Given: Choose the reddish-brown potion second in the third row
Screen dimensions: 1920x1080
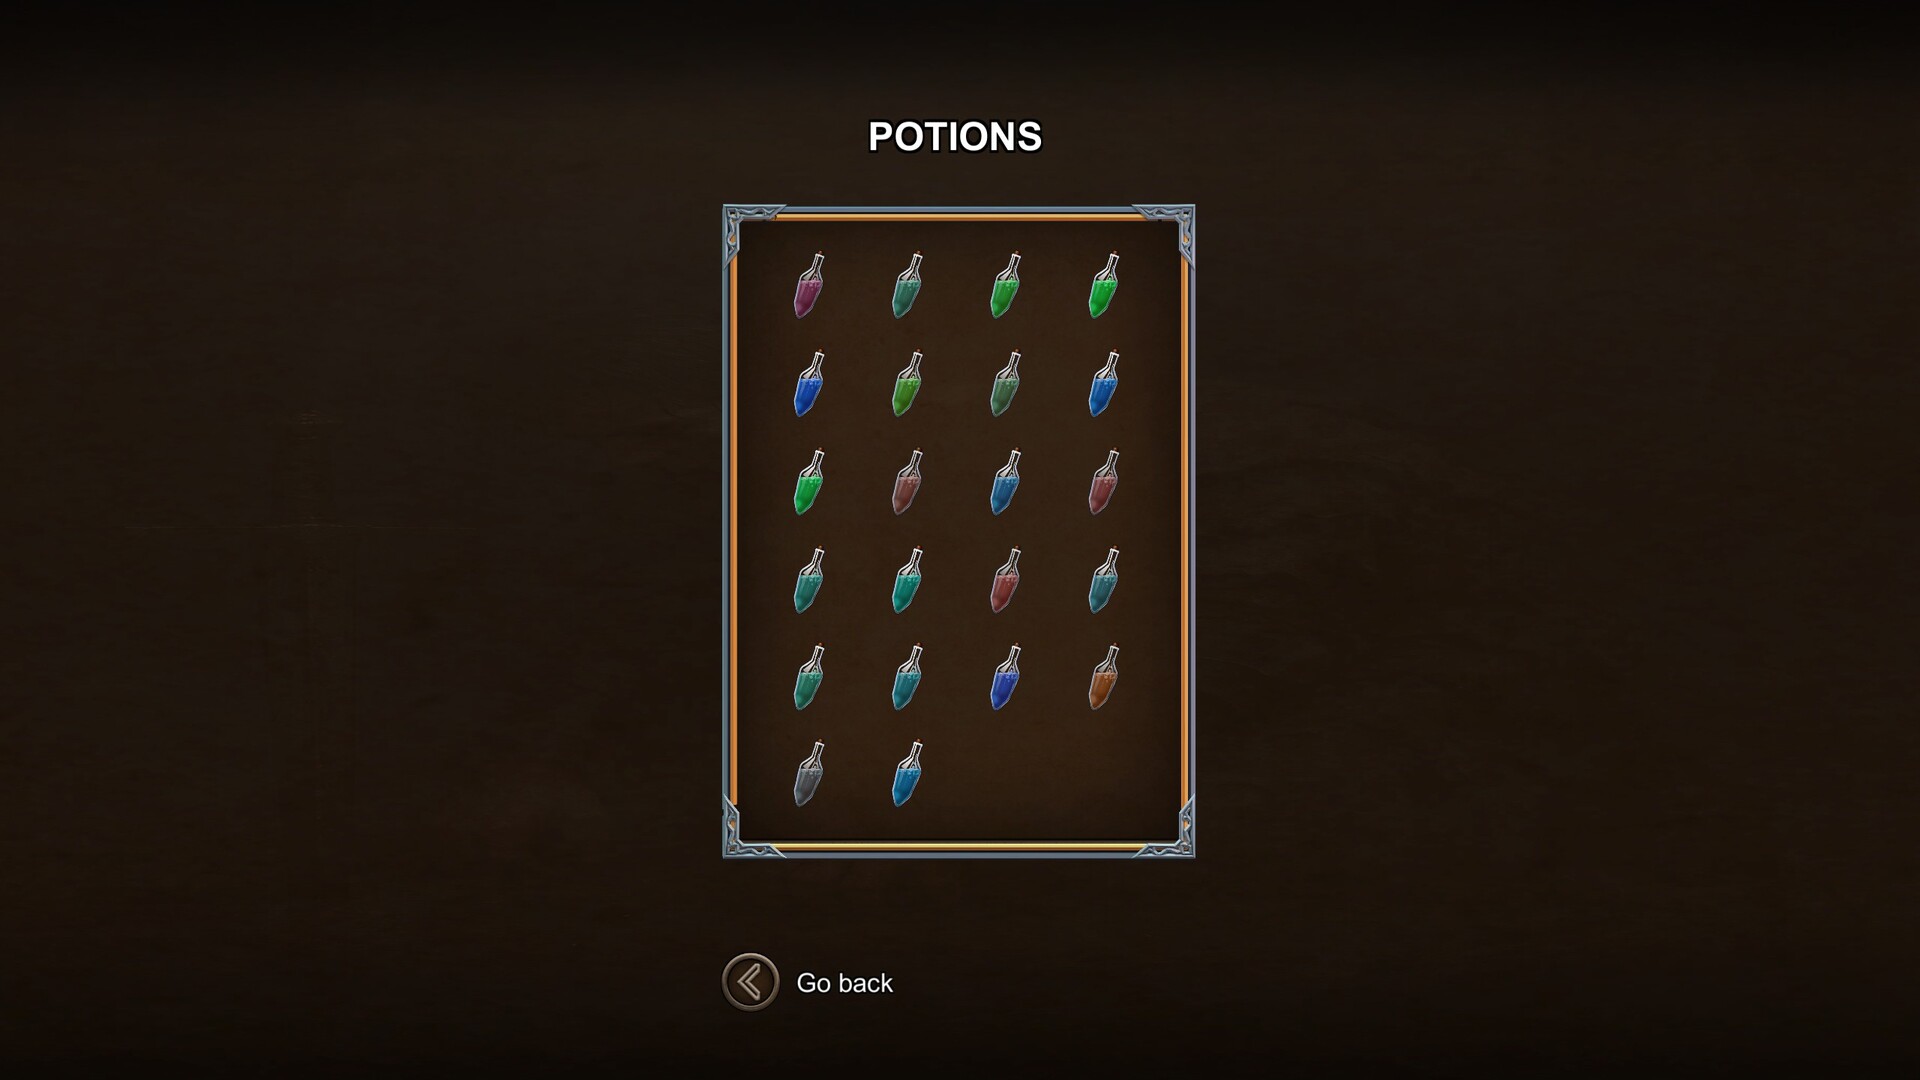Looking at the screenshot, I should (907, 482).
